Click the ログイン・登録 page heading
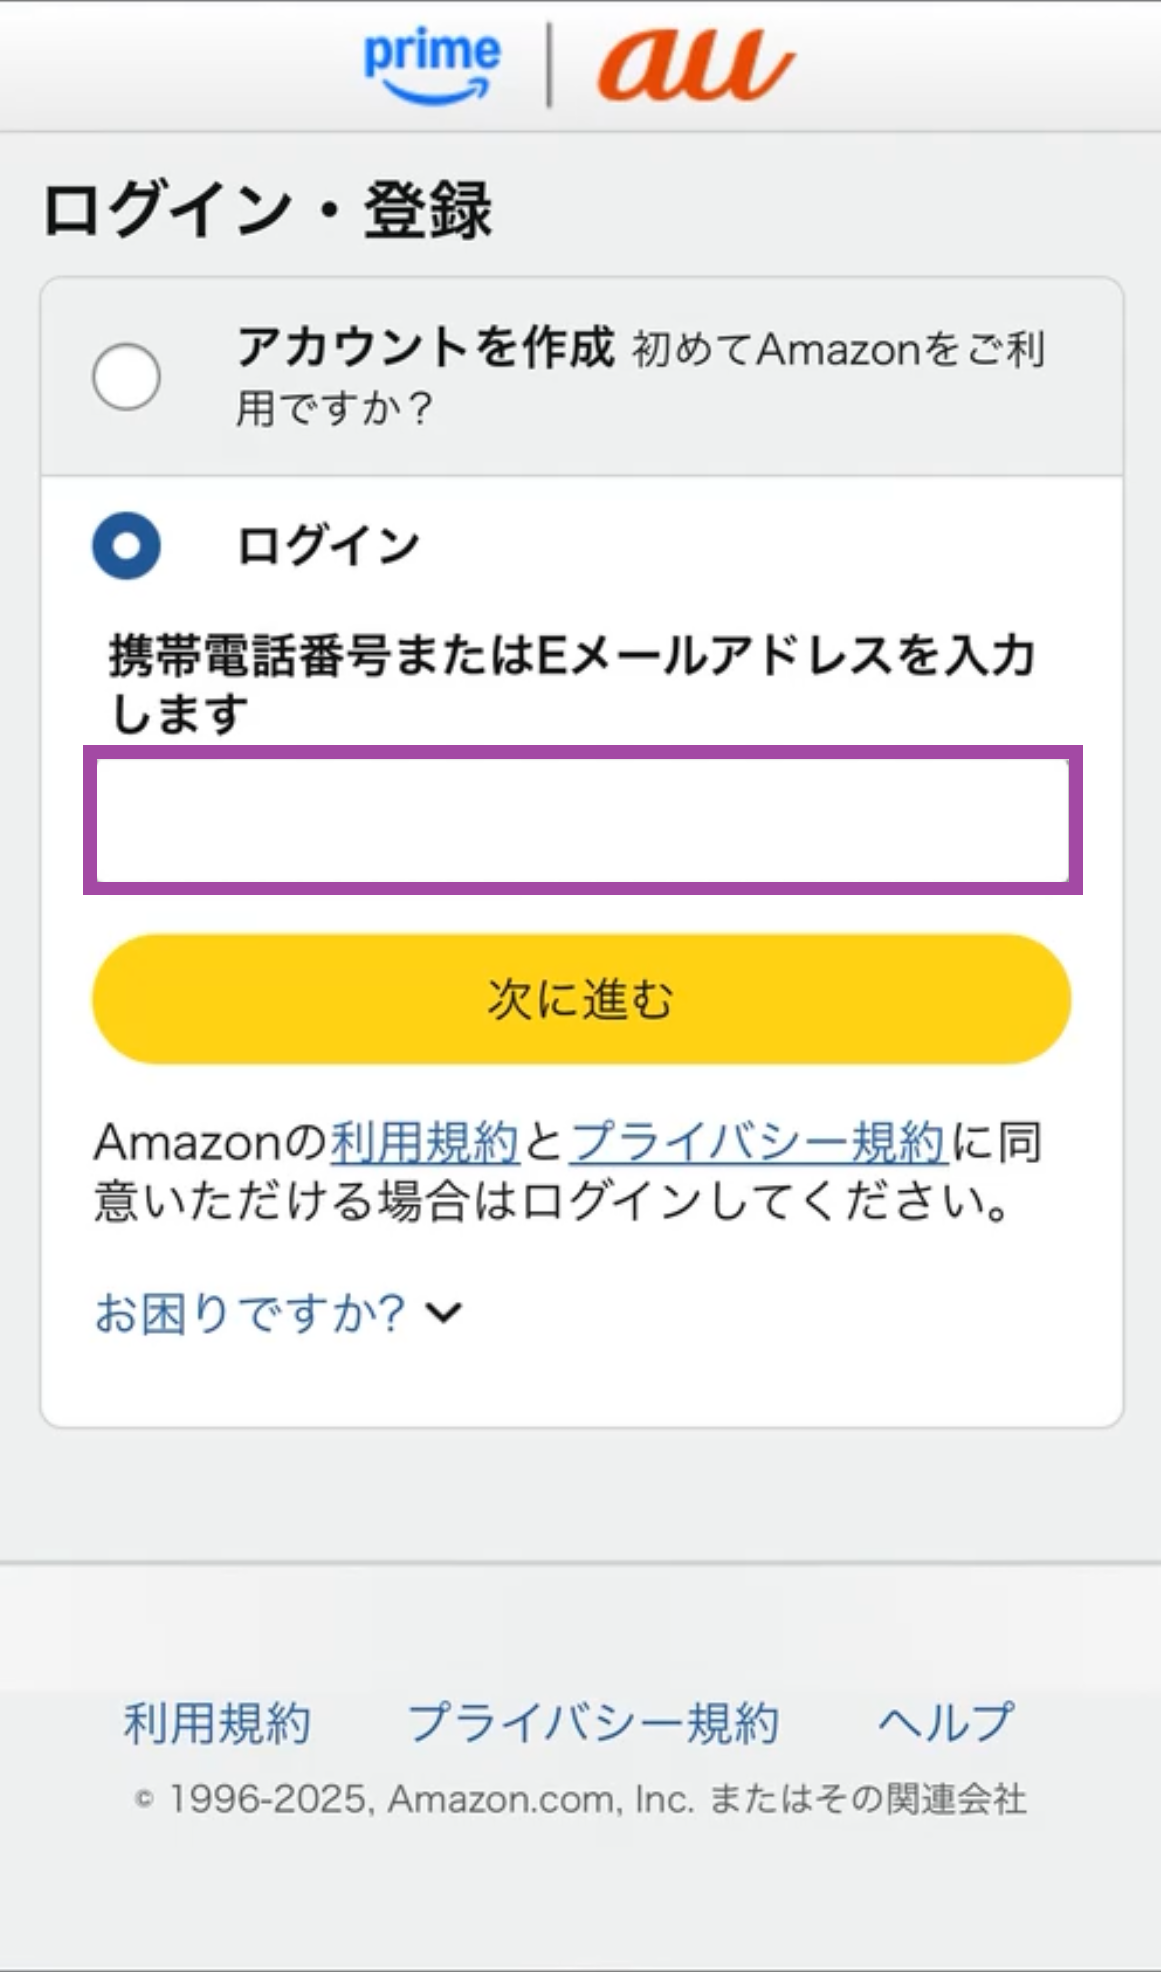This screenshot has width=1161, height=1972. (x=268, y=210)
